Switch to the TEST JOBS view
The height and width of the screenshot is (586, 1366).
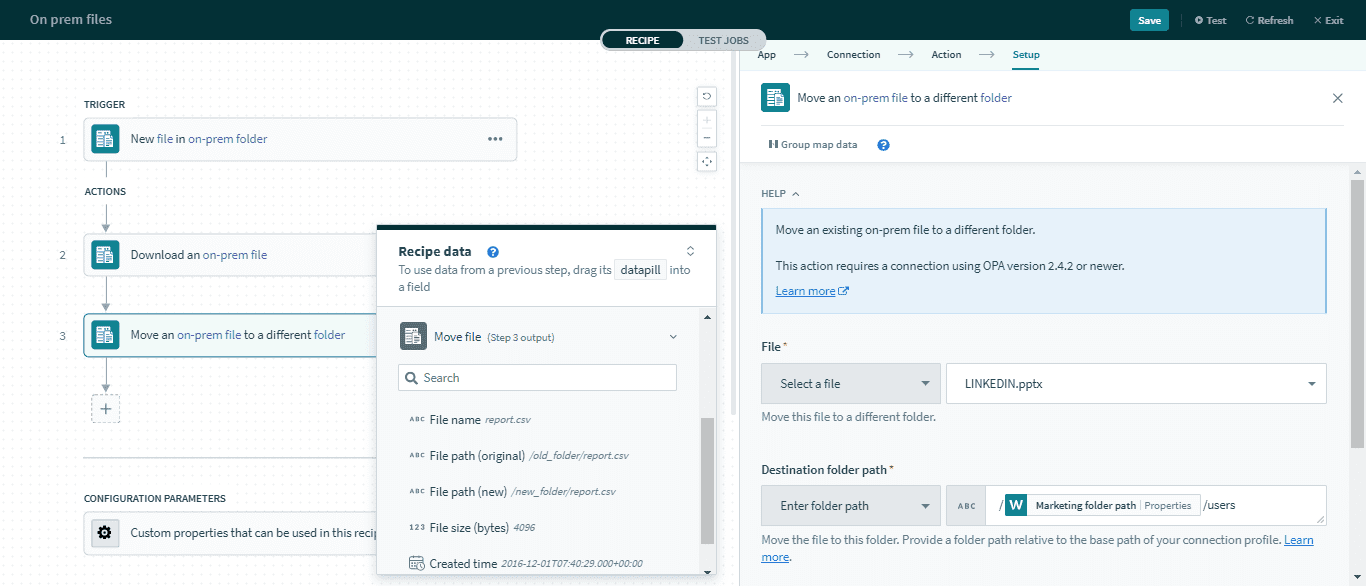pos(723,40)
